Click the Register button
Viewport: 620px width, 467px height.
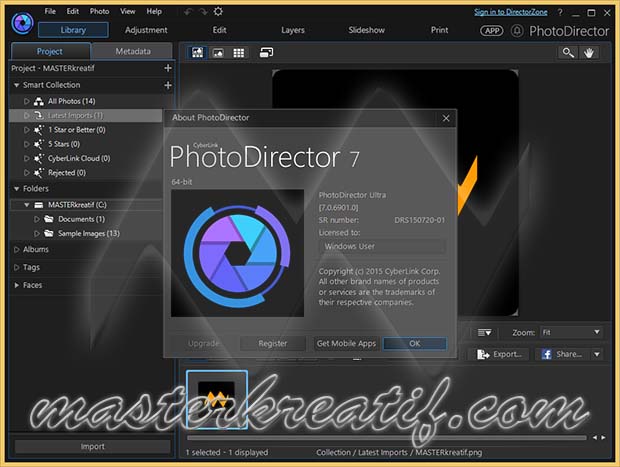click(273, 344)
